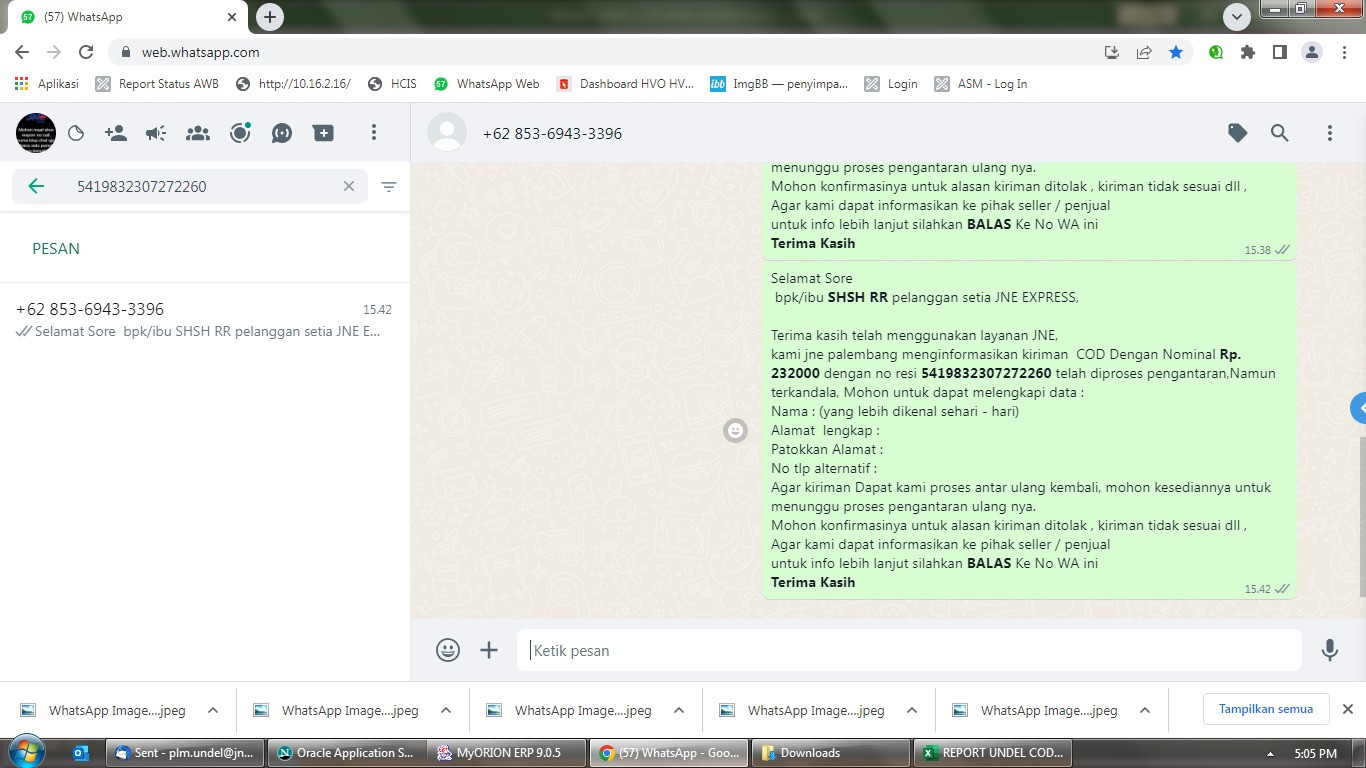This screenshot has height=768, width=1366.
Task: Go back in browser history
Action: (22, 52)
